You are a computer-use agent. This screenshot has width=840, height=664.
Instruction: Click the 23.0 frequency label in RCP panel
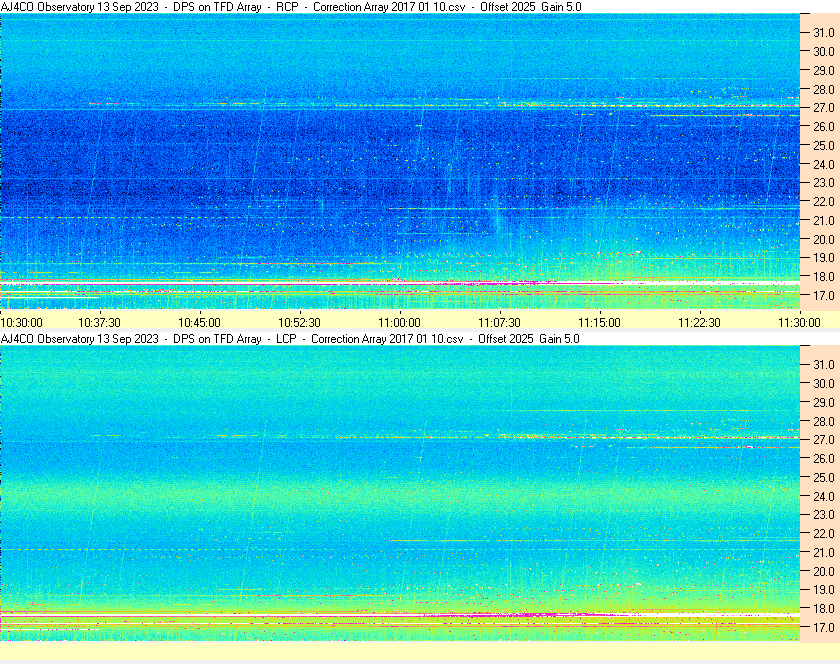coord(823,183)
